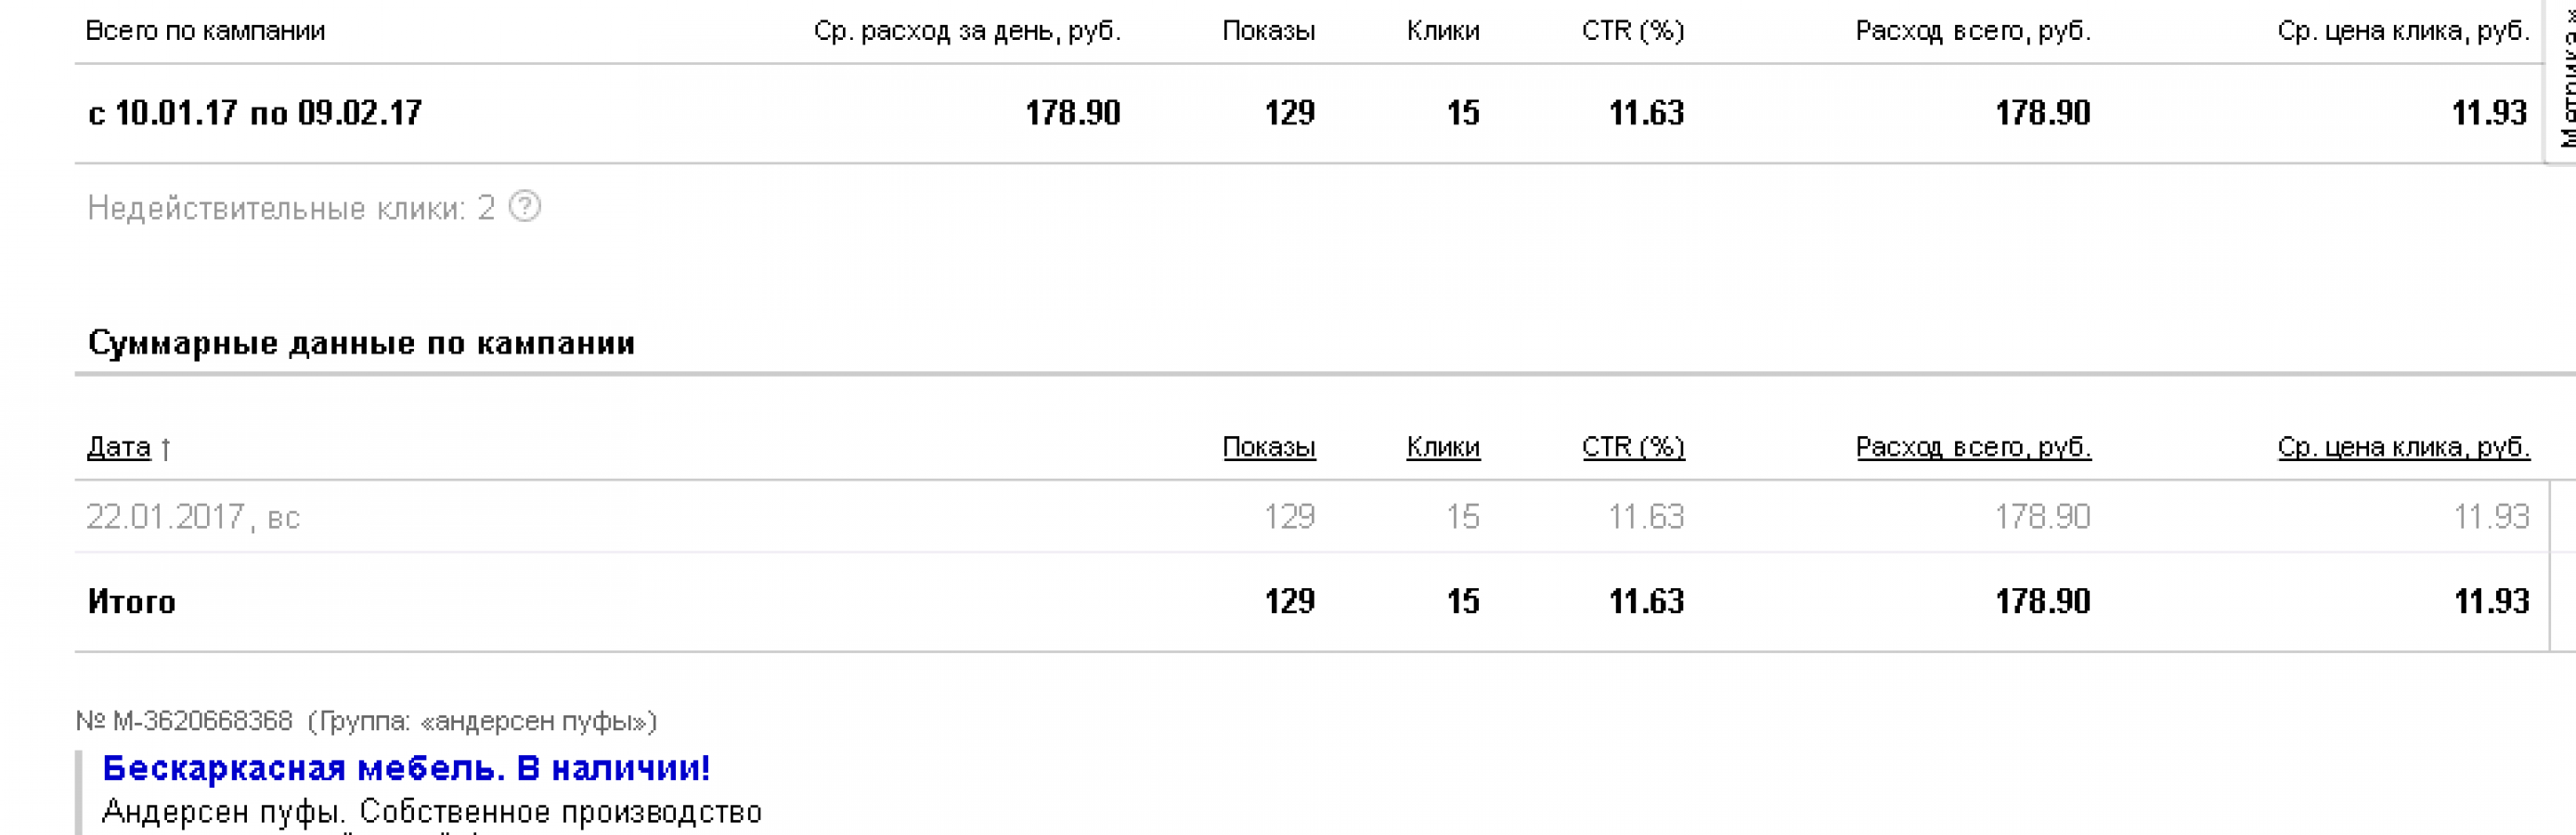
Task: Click the Всего по кампании header
Action: pyautogui.click(x=205, y=31)
